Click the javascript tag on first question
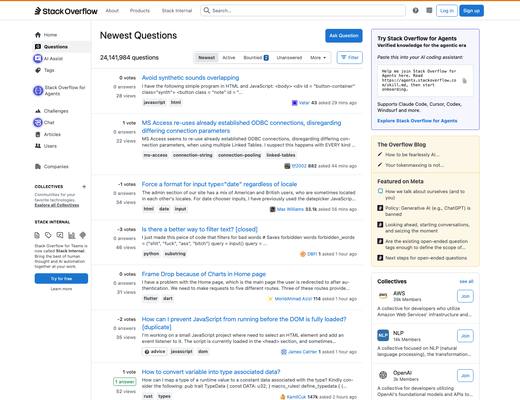Viewport: 520px width, 400px height. [154, 102]
